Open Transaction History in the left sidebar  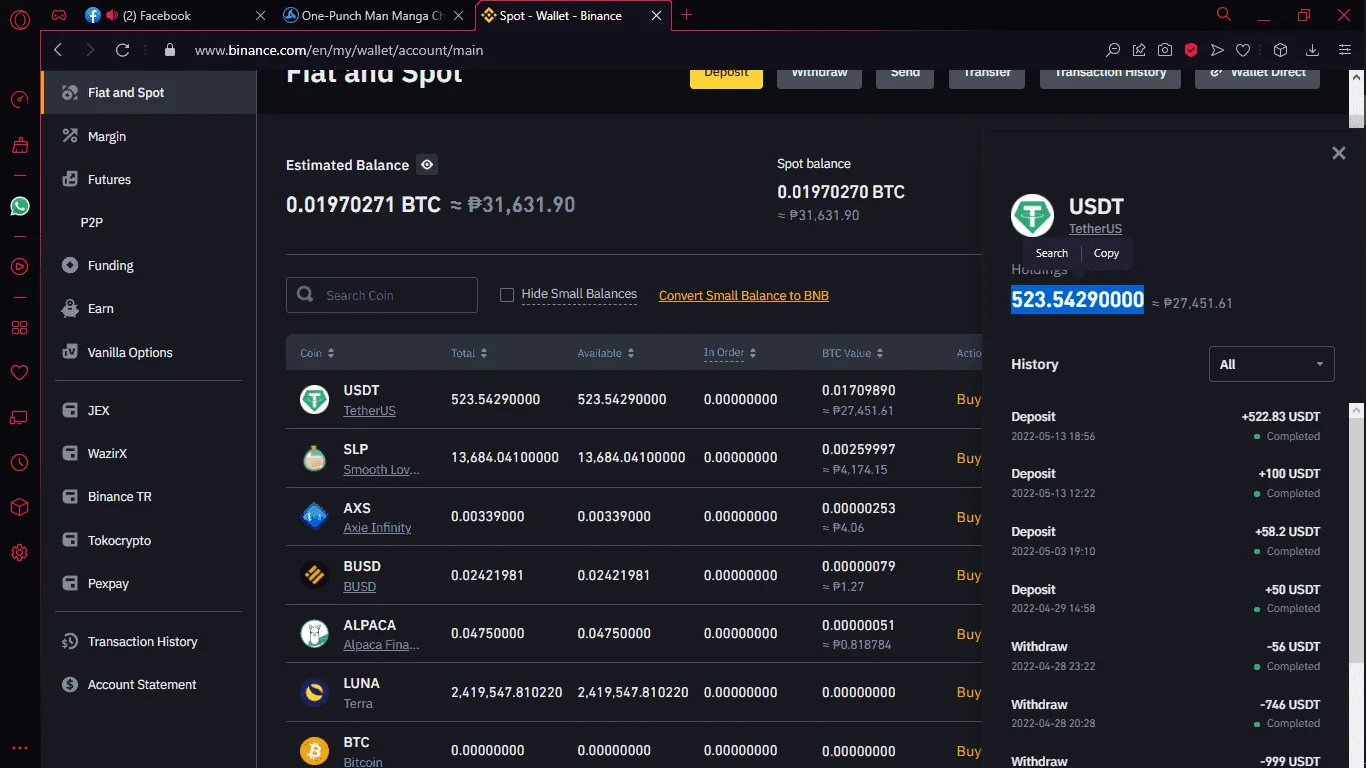(x=149, y=642)
